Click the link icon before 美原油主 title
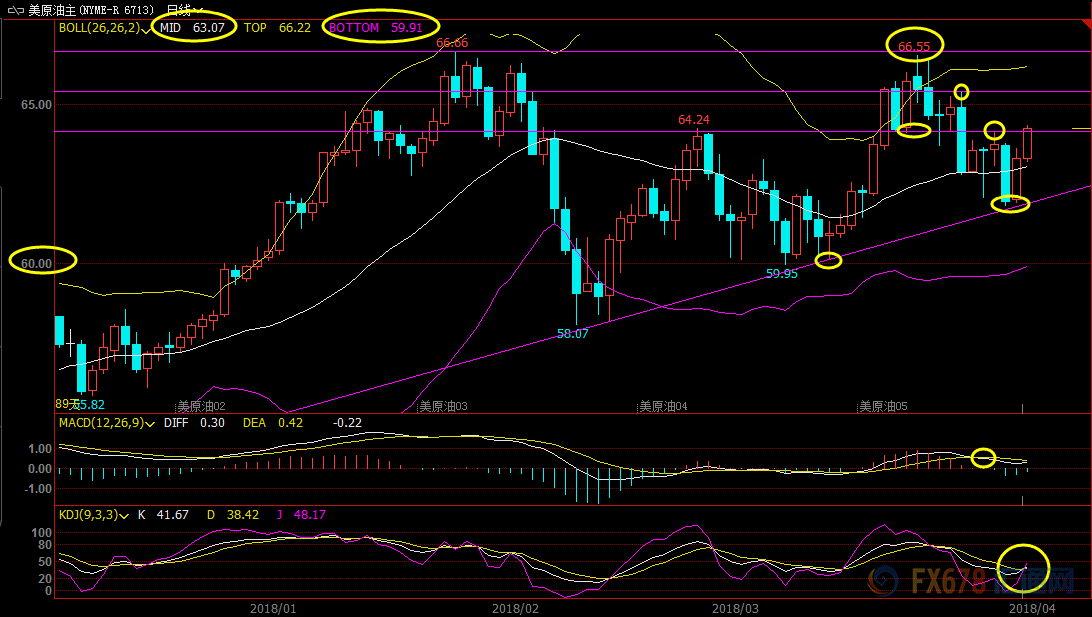 point(14,10)
